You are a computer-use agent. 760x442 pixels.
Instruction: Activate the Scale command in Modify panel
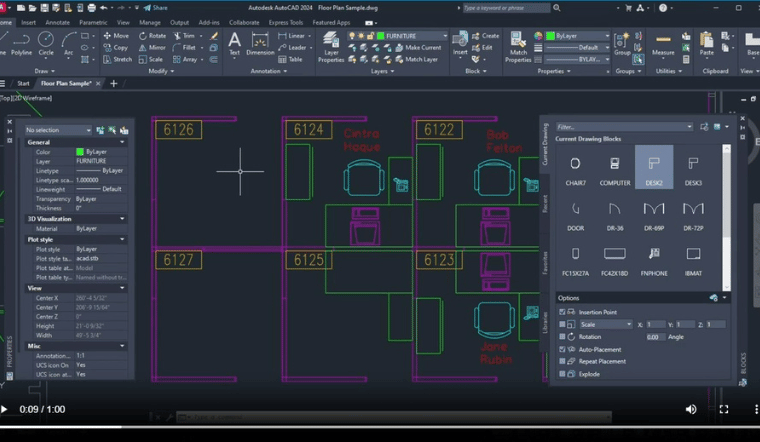click(x=151, y=59)
